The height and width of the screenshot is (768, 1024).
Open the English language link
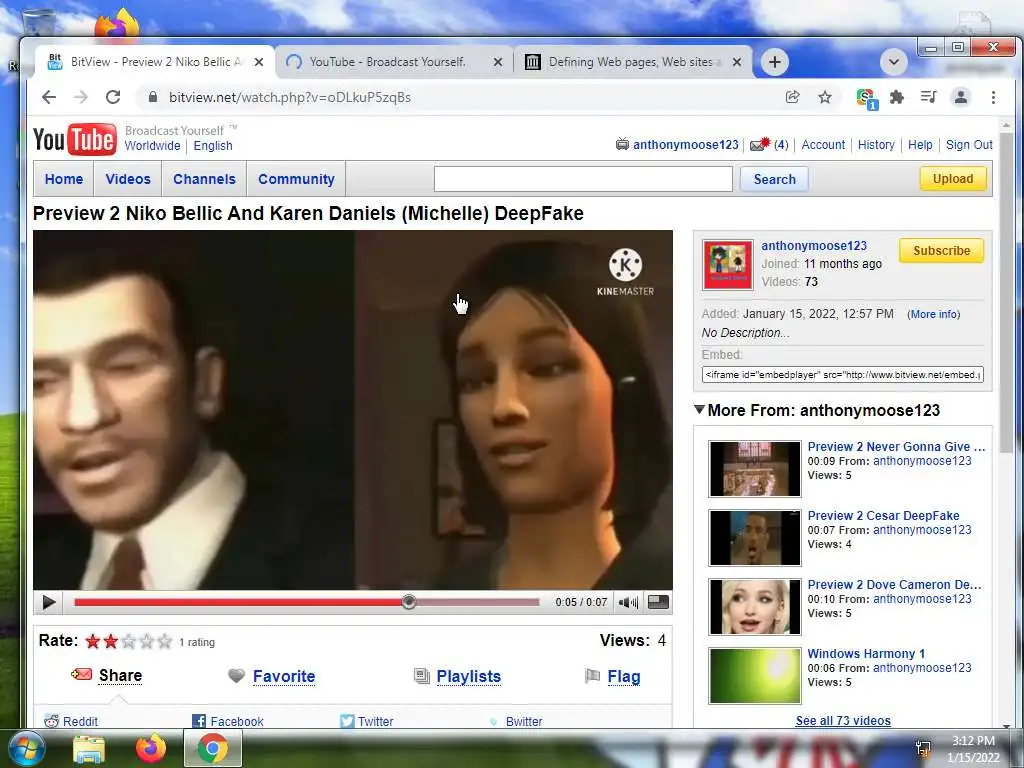point(213,146)
